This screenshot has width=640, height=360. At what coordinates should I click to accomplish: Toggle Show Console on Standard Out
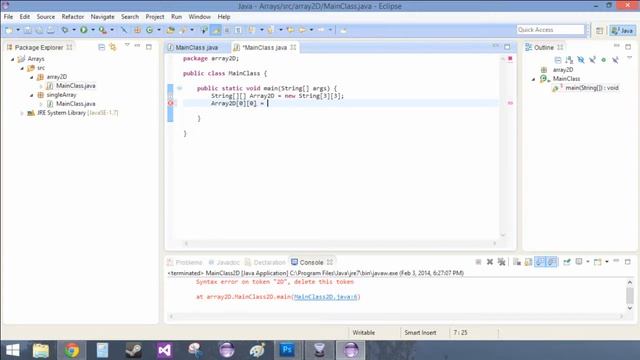tap(540, 262)
